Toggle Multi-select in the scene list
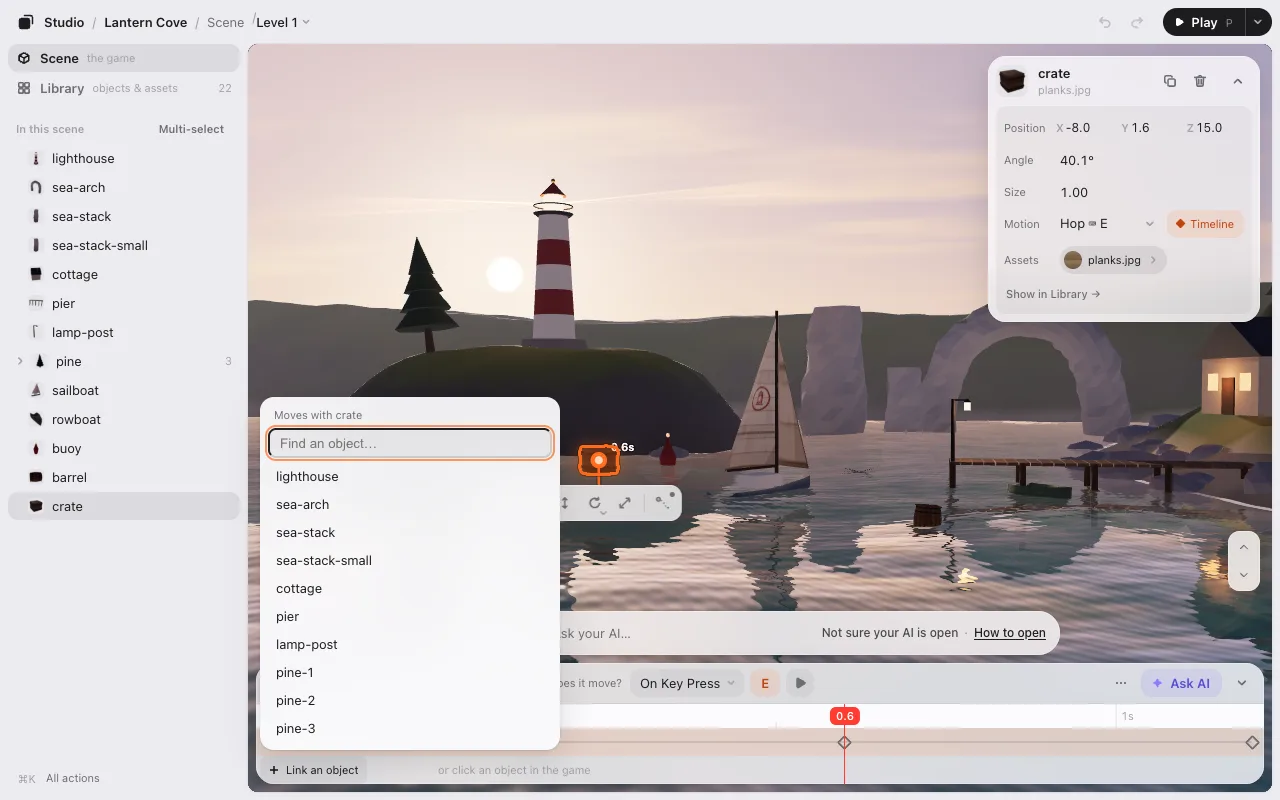 coord(191,129)
